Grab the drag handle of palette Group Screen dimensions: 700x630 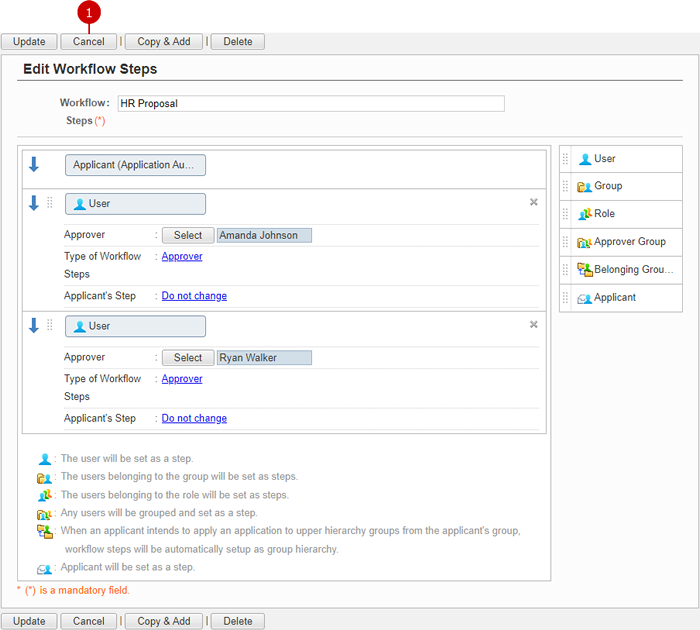[565, 186]
